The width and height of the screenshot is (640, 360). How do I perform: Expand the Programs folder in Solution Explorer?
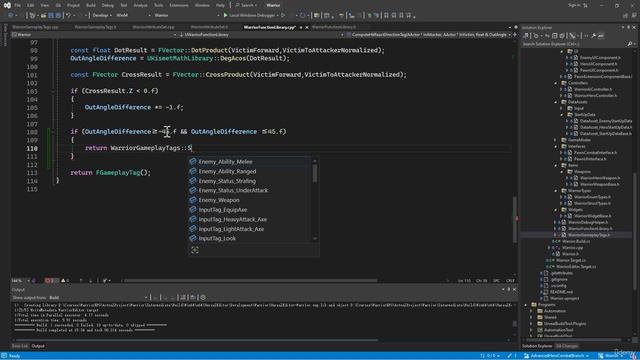coord(526,304)
